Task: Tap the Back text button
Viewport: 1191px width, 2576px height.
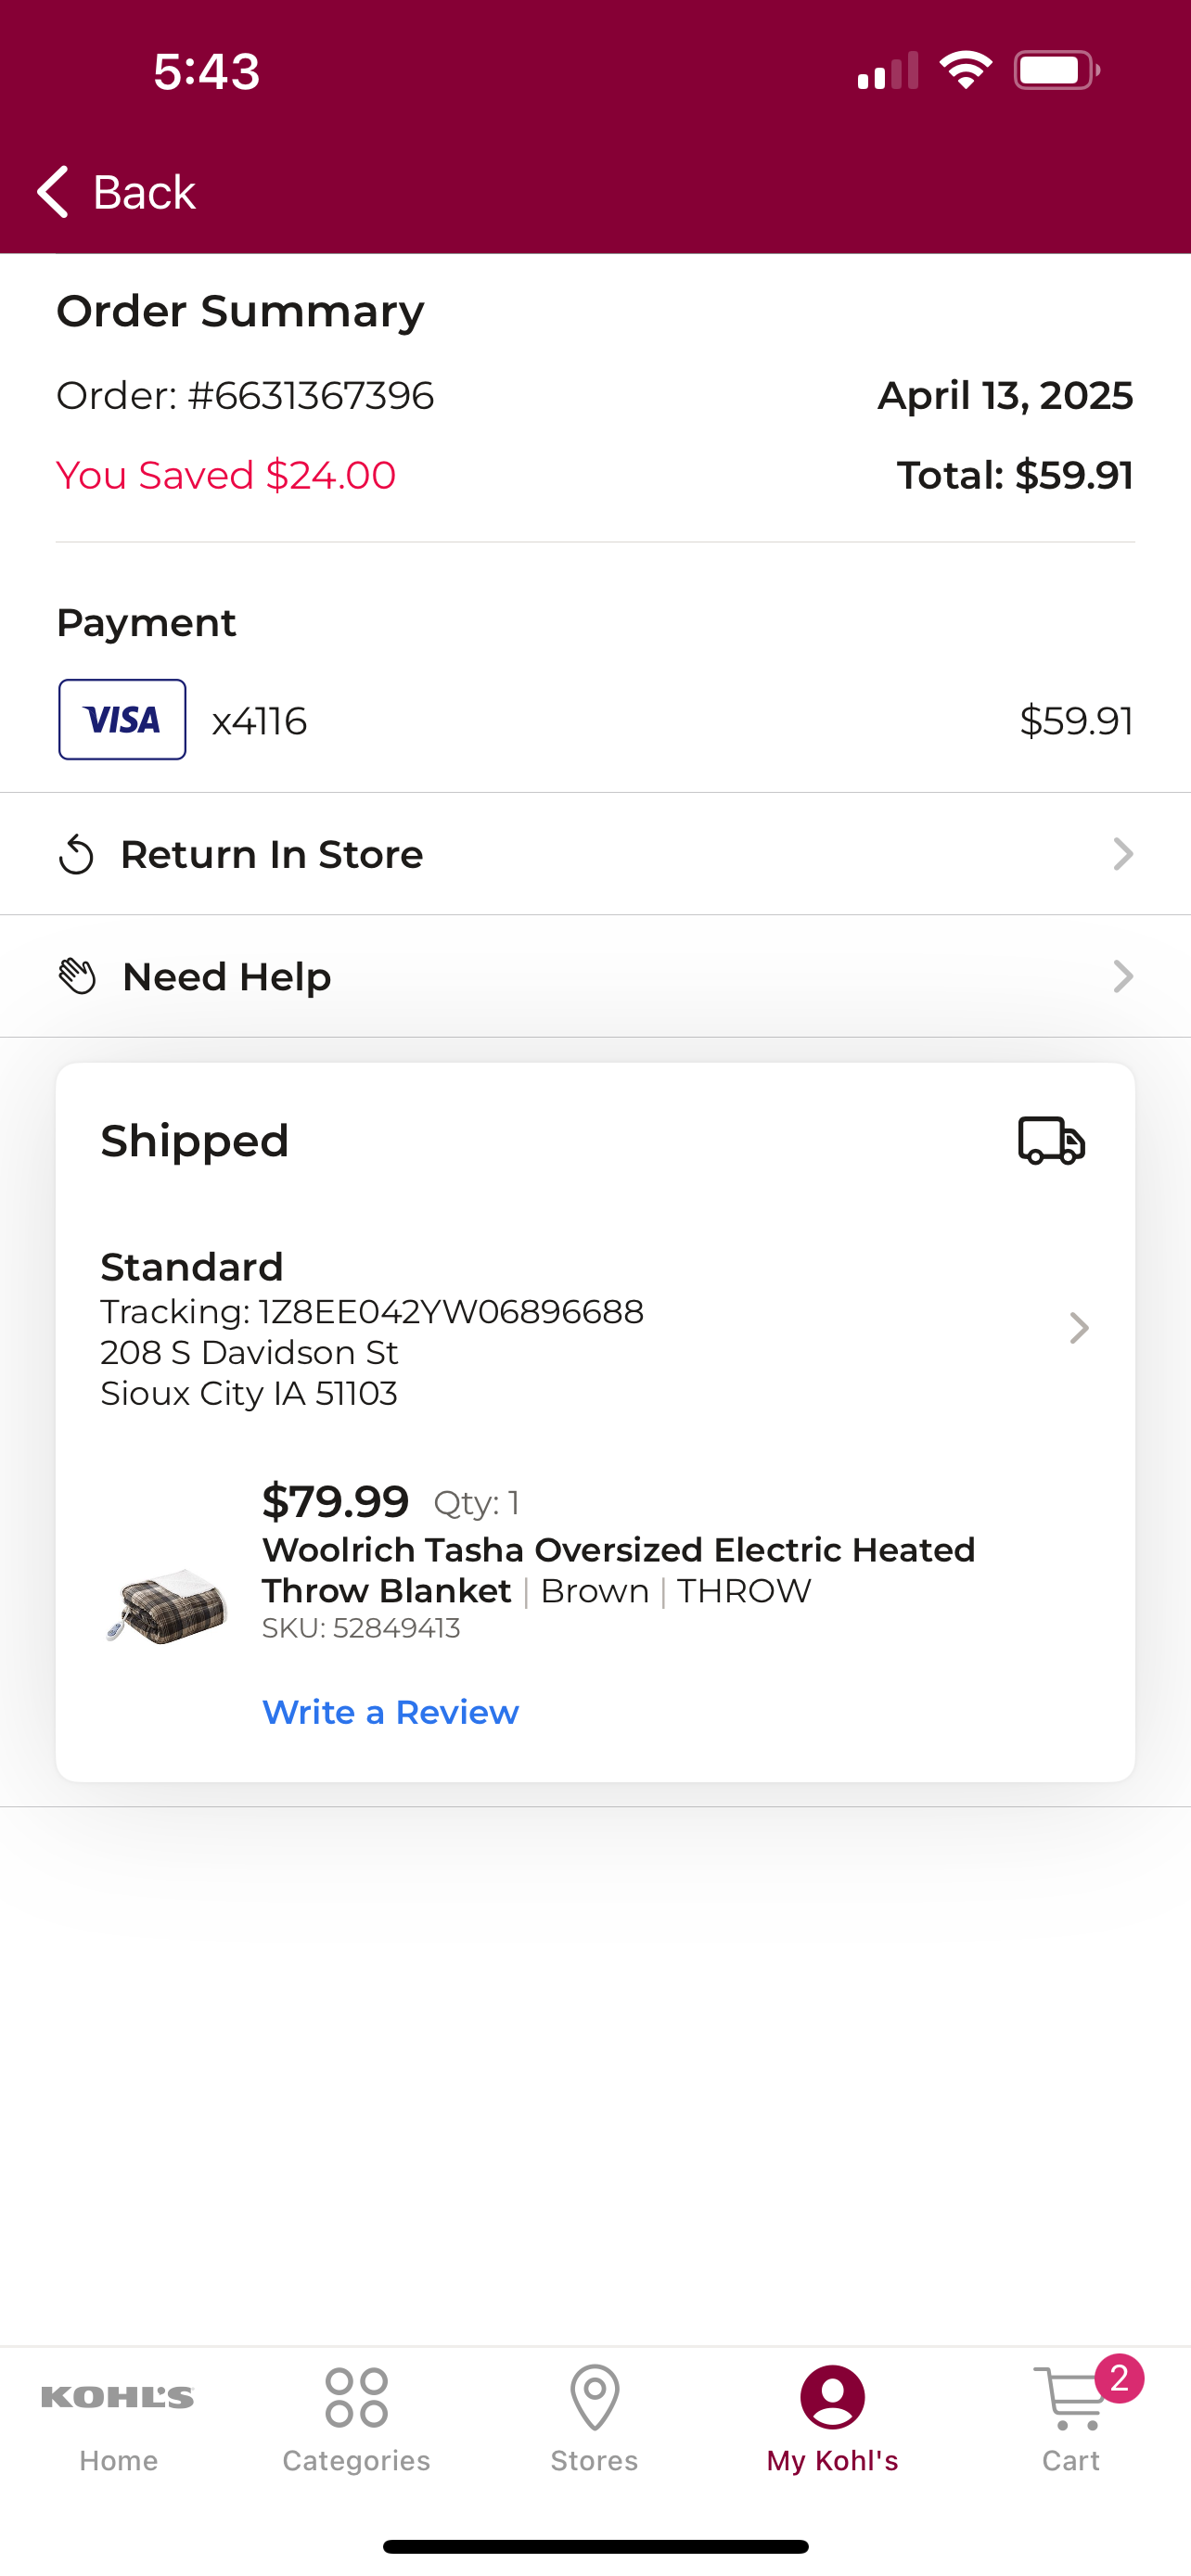Action: pyautogui.click(x=144, y=192)
